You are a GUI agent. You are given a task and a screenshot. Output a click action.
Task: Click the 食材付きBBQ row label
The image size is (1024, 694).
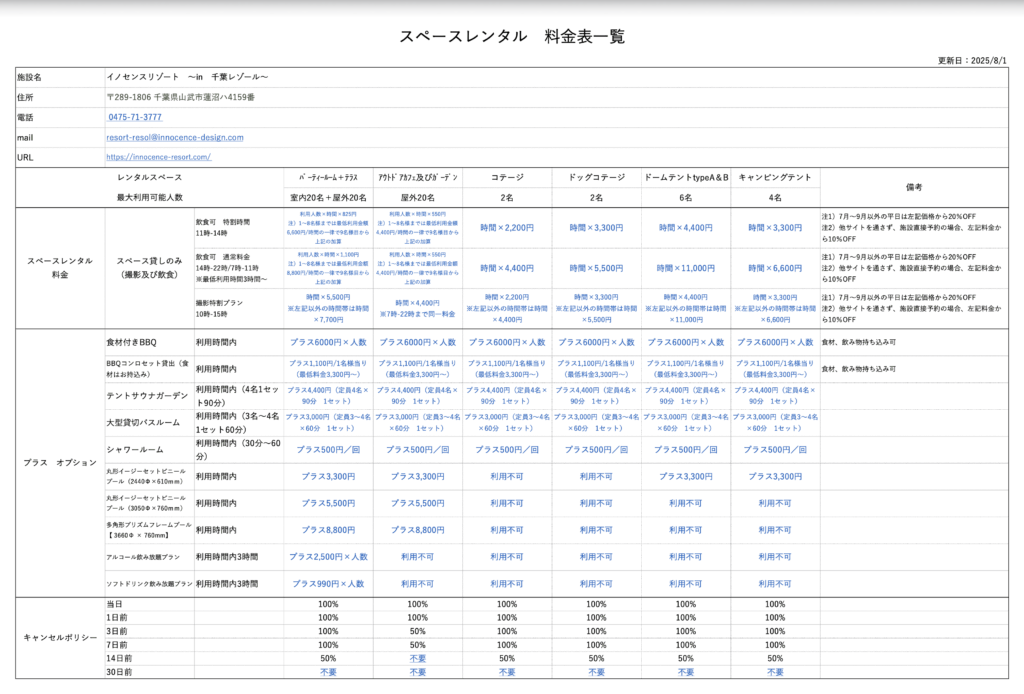(133, 342)
